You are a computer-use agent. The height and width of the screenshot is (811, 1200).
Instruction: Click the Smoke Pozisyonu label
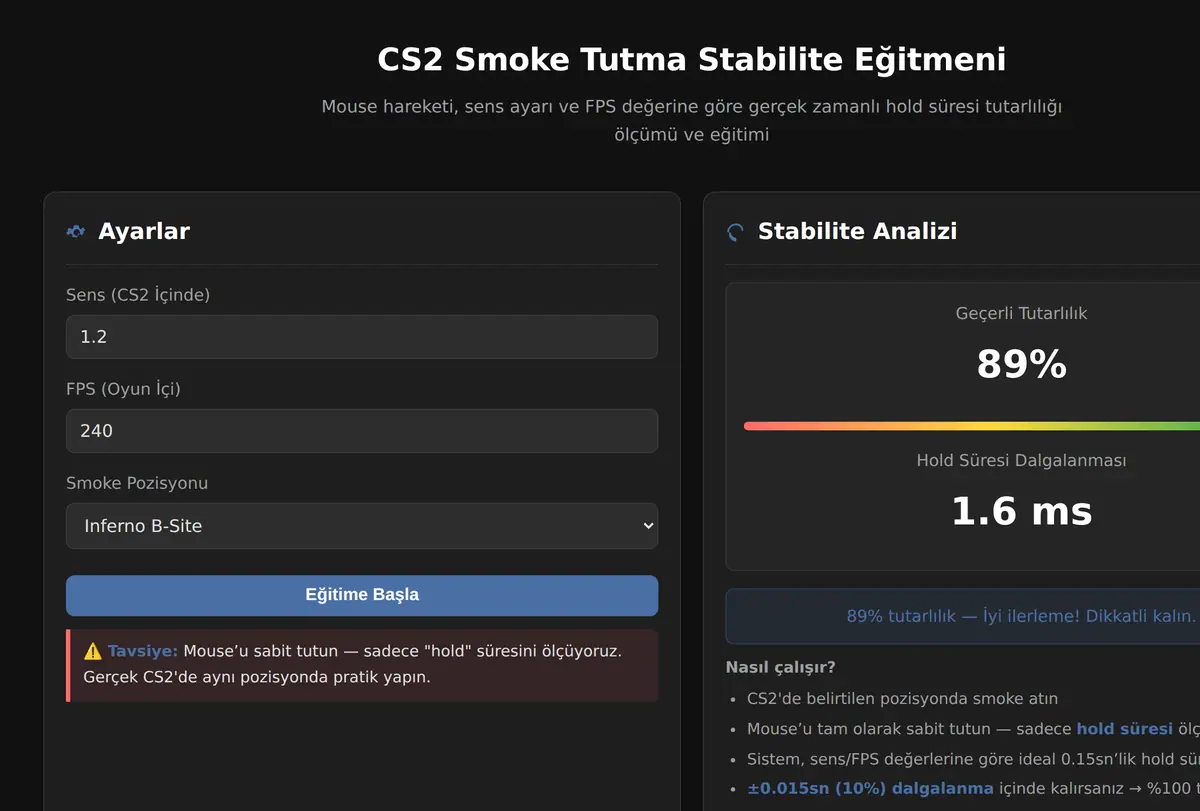point(137,483)
